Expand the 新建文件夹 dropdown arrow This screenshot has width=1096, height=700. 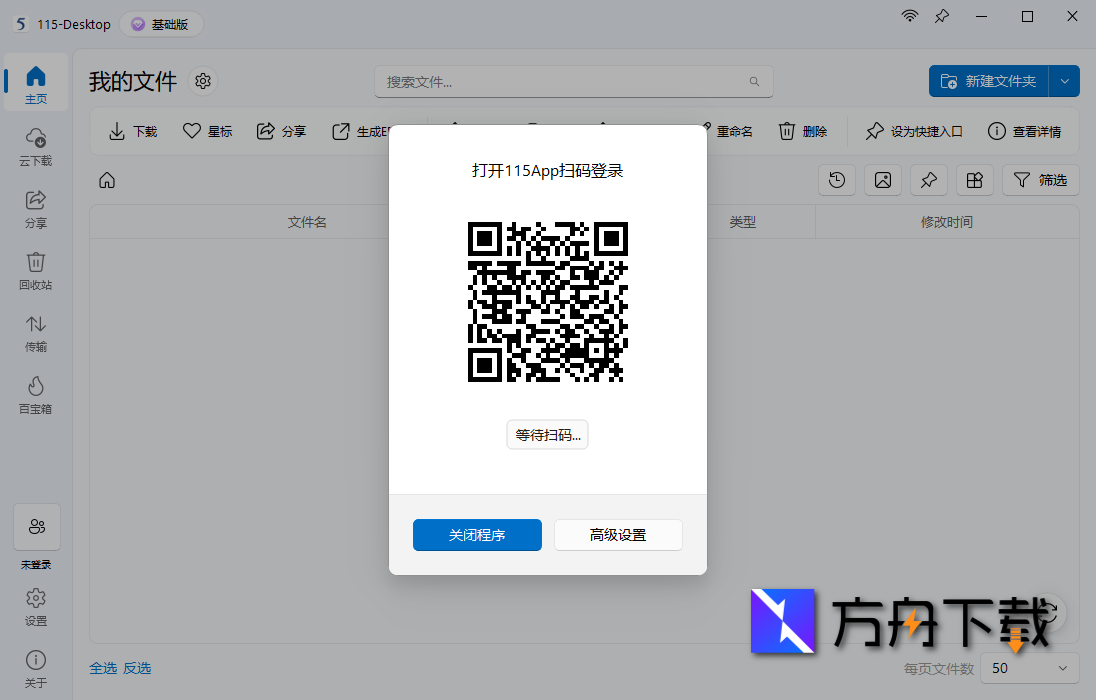tap(1064, 81)
